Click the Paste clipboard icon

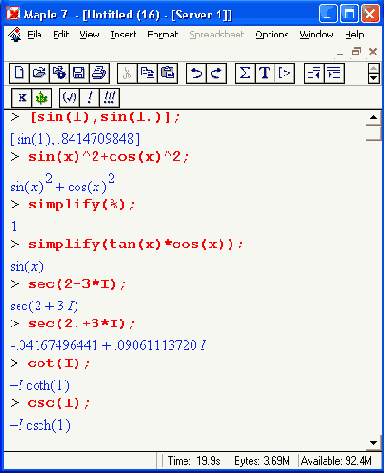pyautogui.click(x=167, y=73)
